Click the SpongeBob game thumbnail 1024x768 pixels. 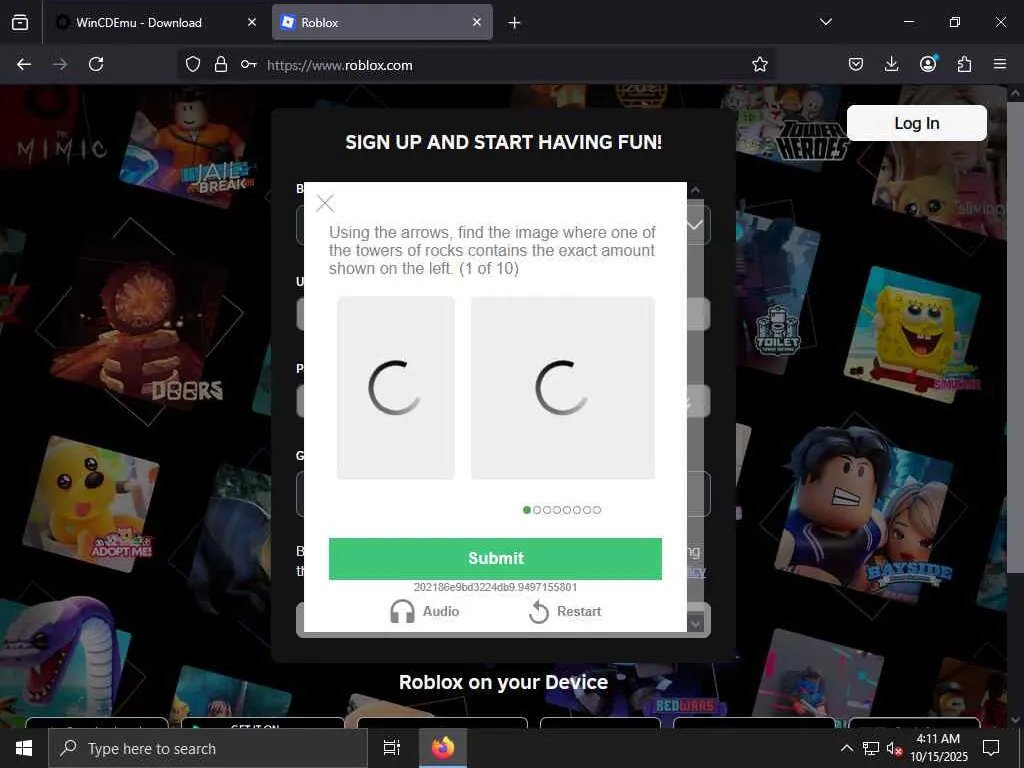[x=913, y=333]
